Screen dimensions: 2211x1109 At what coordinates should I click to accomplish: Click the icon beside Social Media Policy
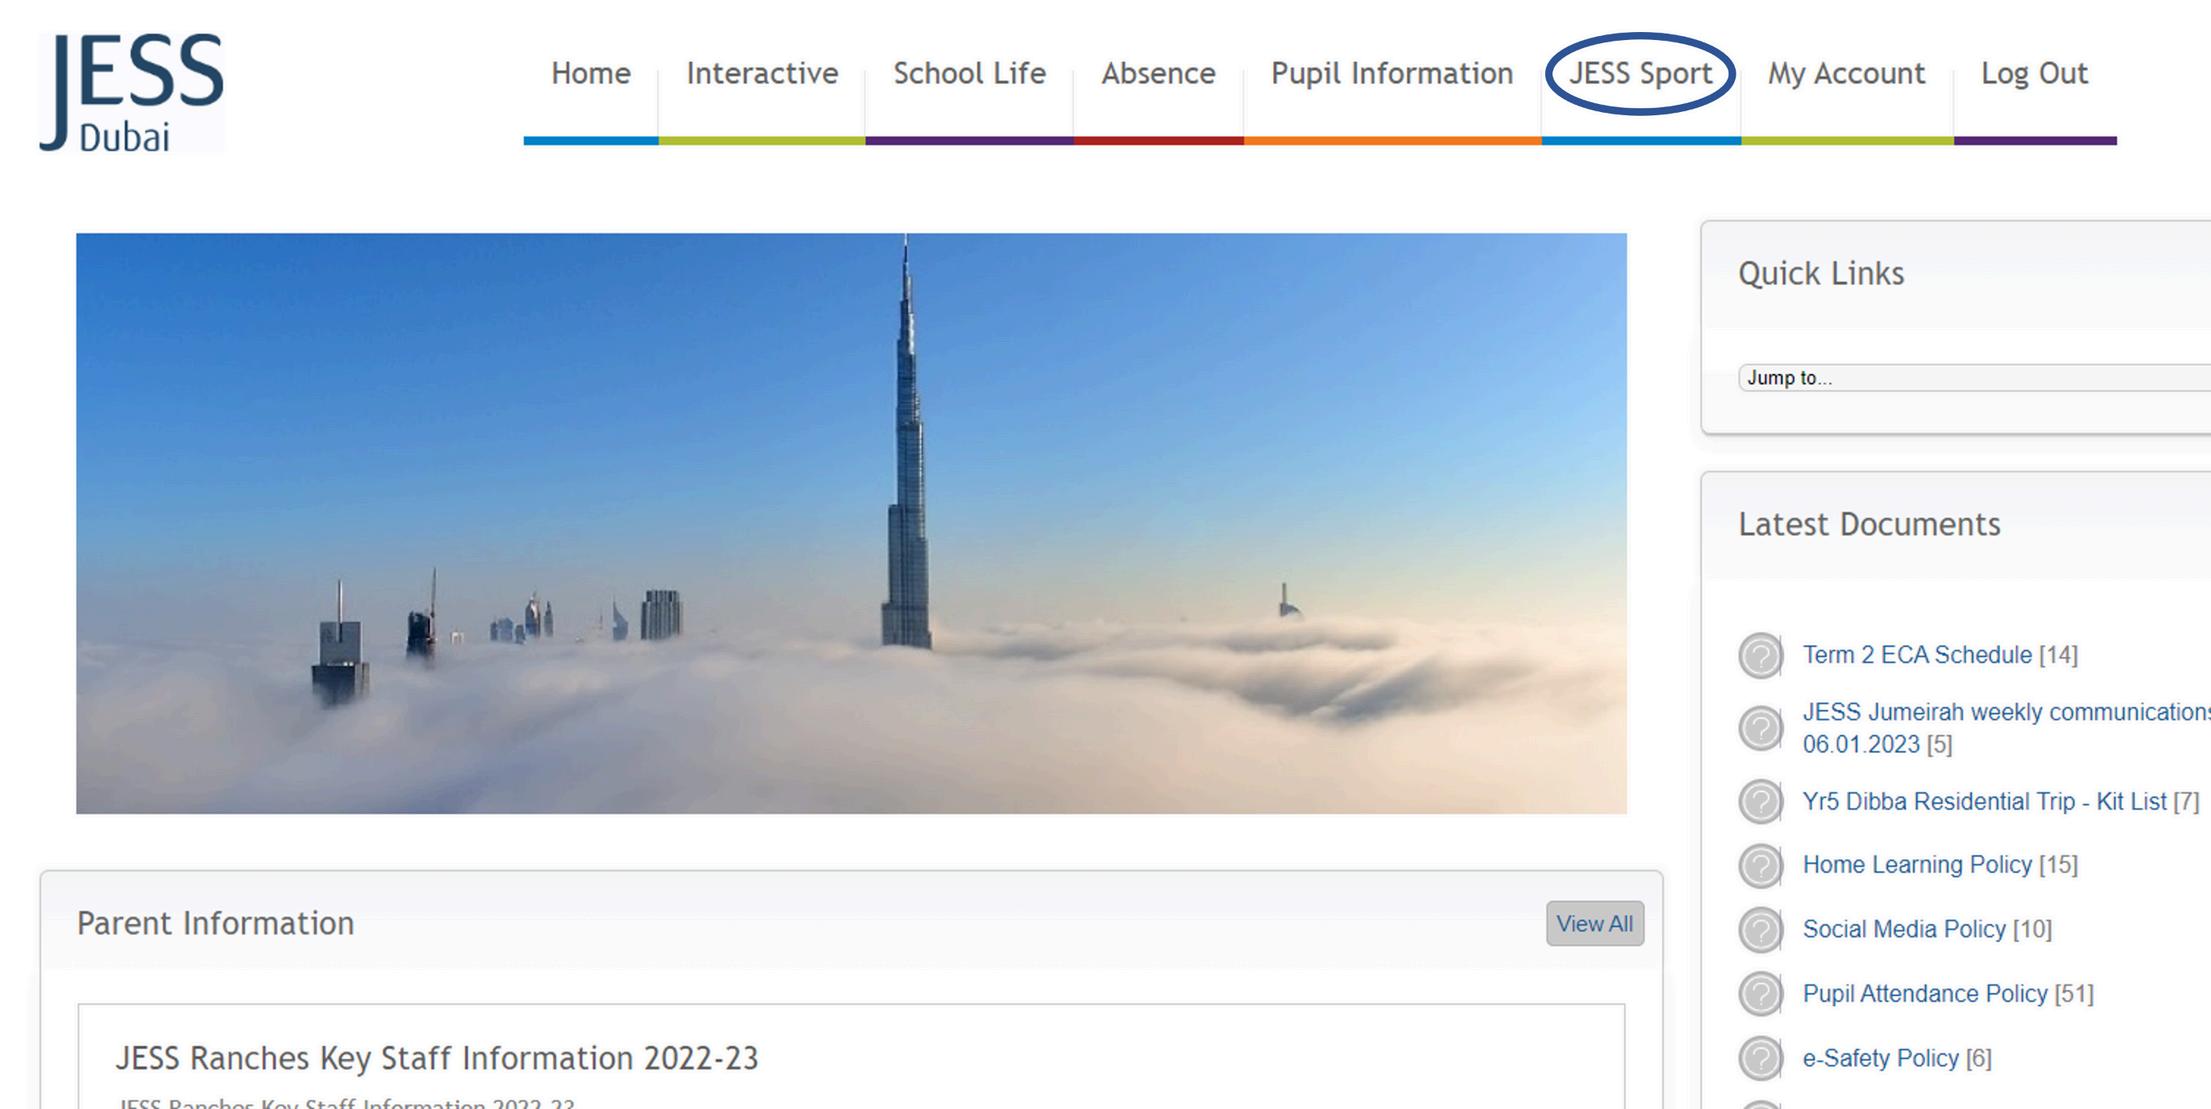click(x=1760, y=930)
